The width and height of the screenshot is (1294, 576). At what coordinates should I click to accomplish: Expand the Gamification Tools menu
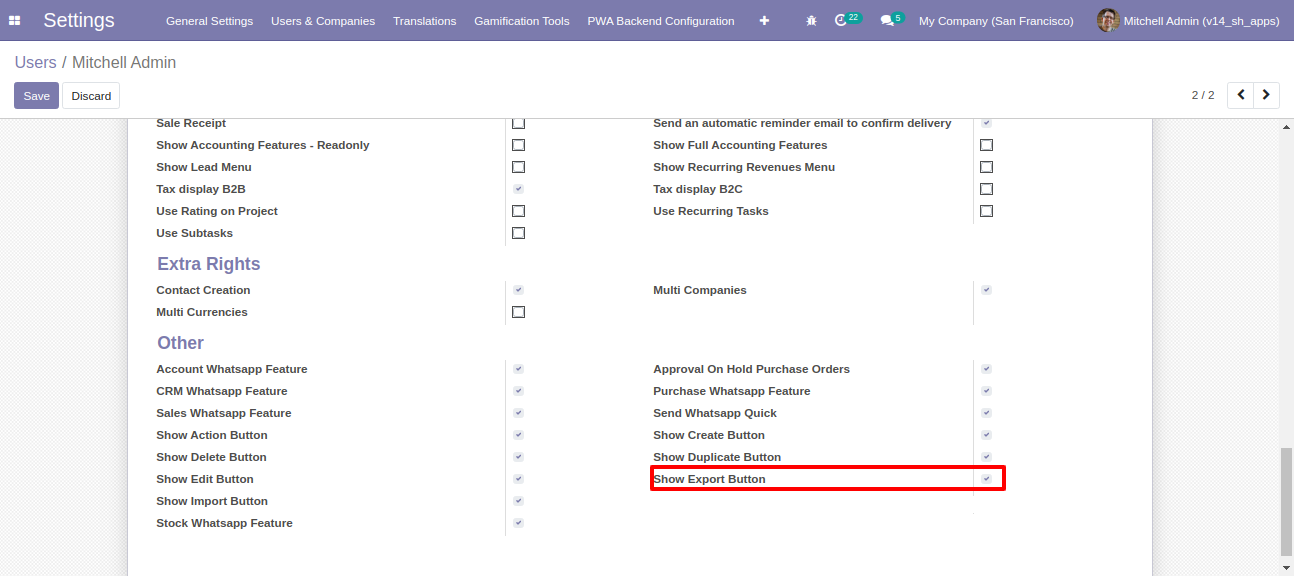(522, 21)
